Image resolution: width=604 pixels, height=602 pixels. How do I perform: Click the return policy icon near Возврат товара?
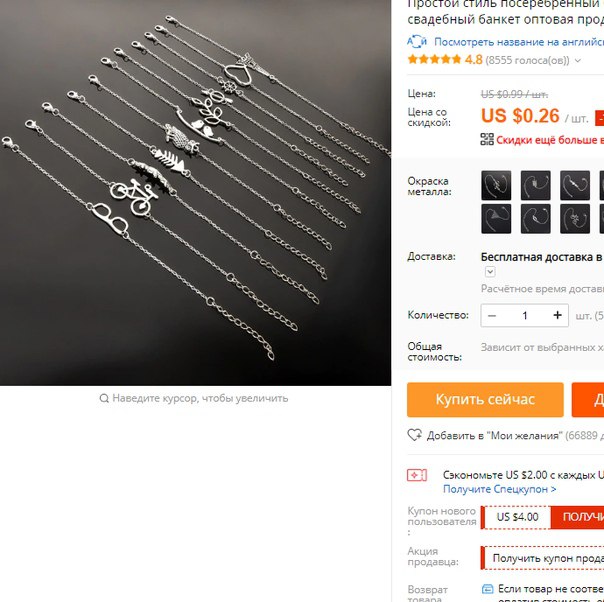(x=487, y=589)
